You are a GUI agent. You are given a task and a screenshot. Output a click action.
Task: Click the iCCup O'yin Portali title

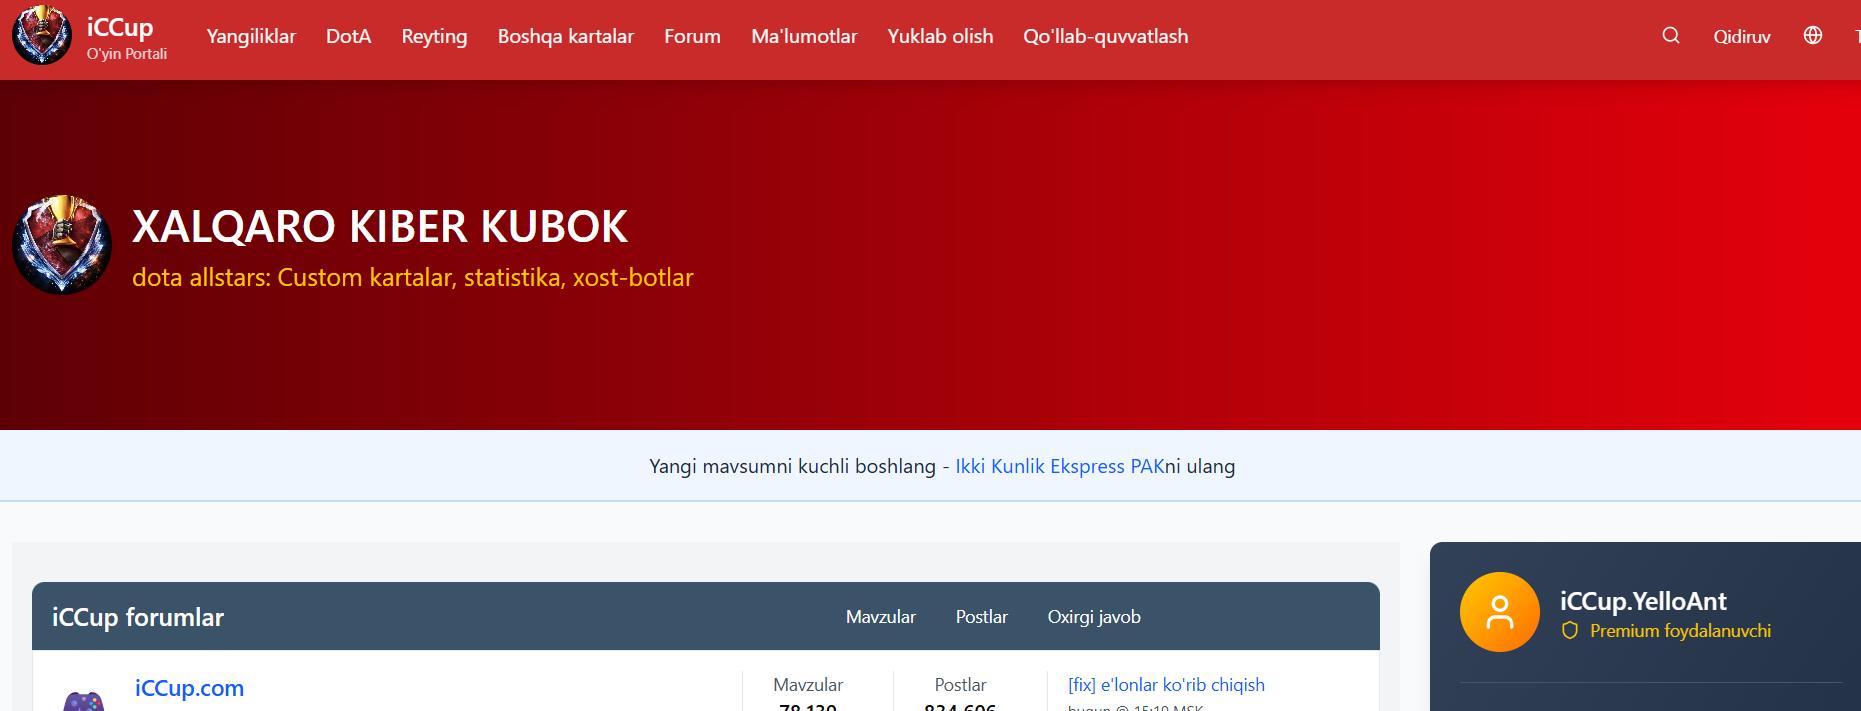coord(126,37)
